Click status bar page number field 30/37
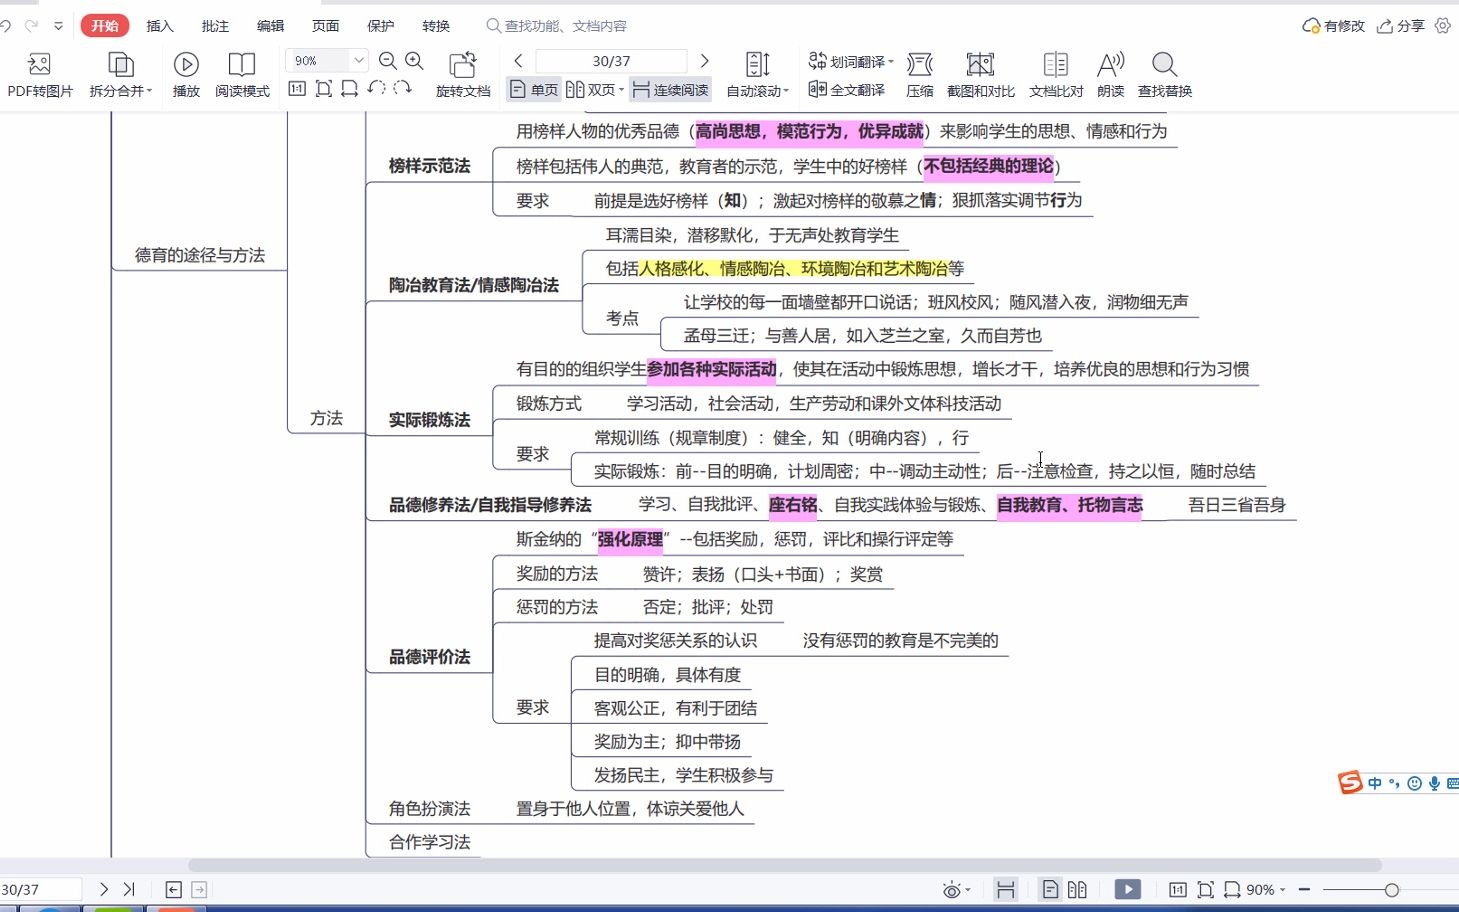Image resolution: width=1459 pixels, height=912 pixels. [x=40, y=889]
